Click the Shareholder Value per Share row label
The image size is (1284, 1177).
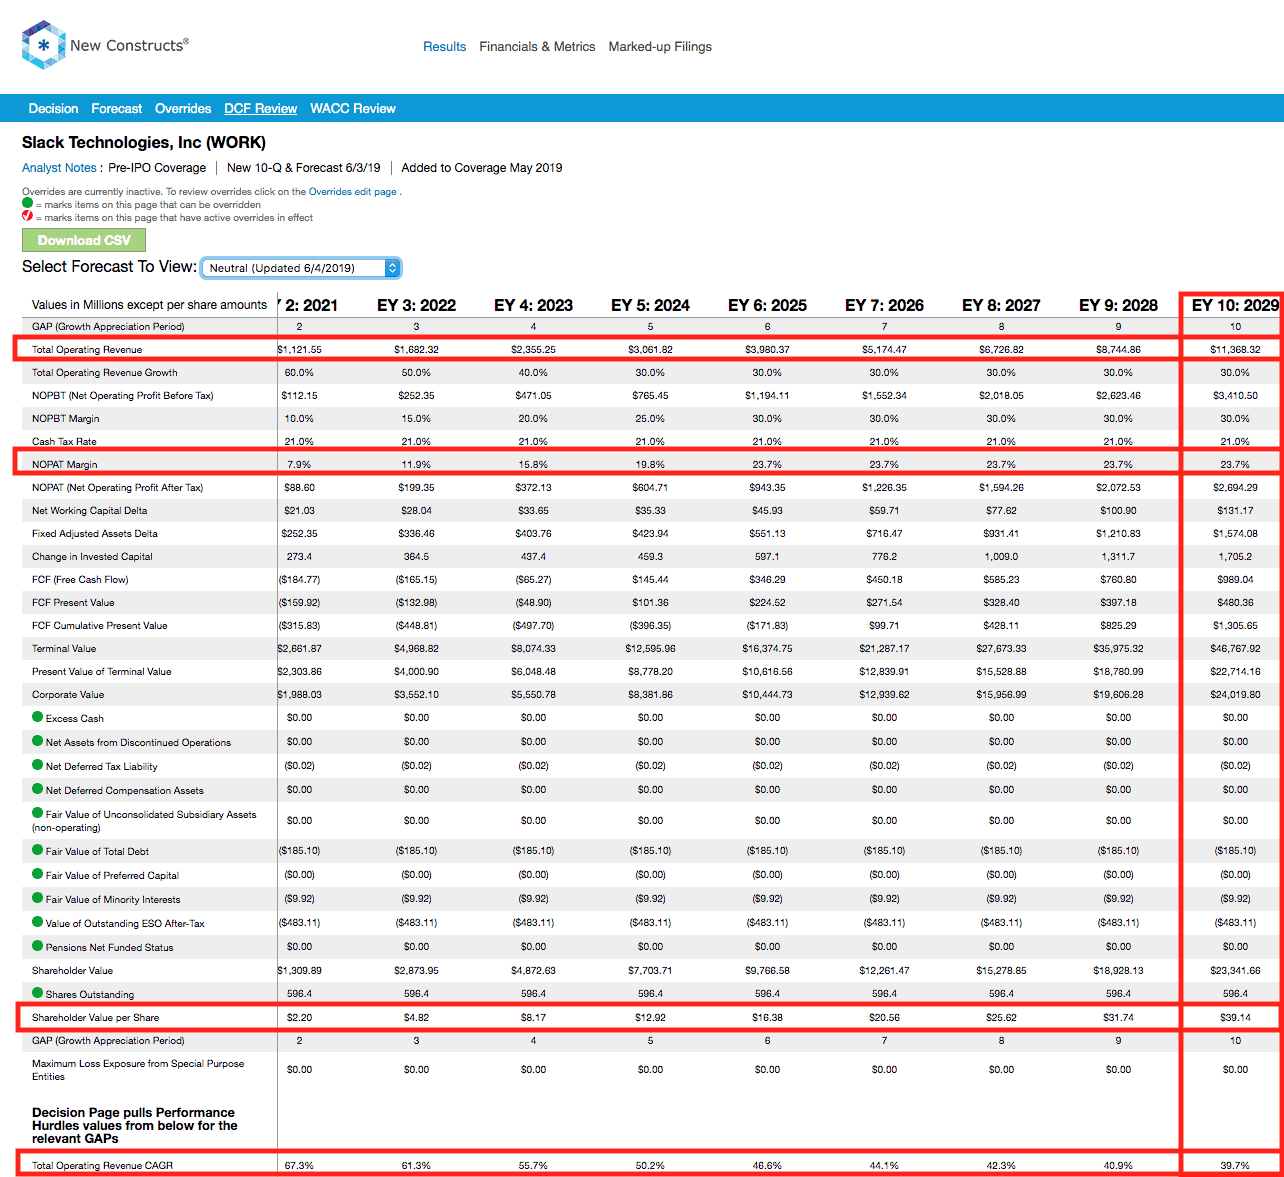pyautogui.click(x=95, y=1018)
